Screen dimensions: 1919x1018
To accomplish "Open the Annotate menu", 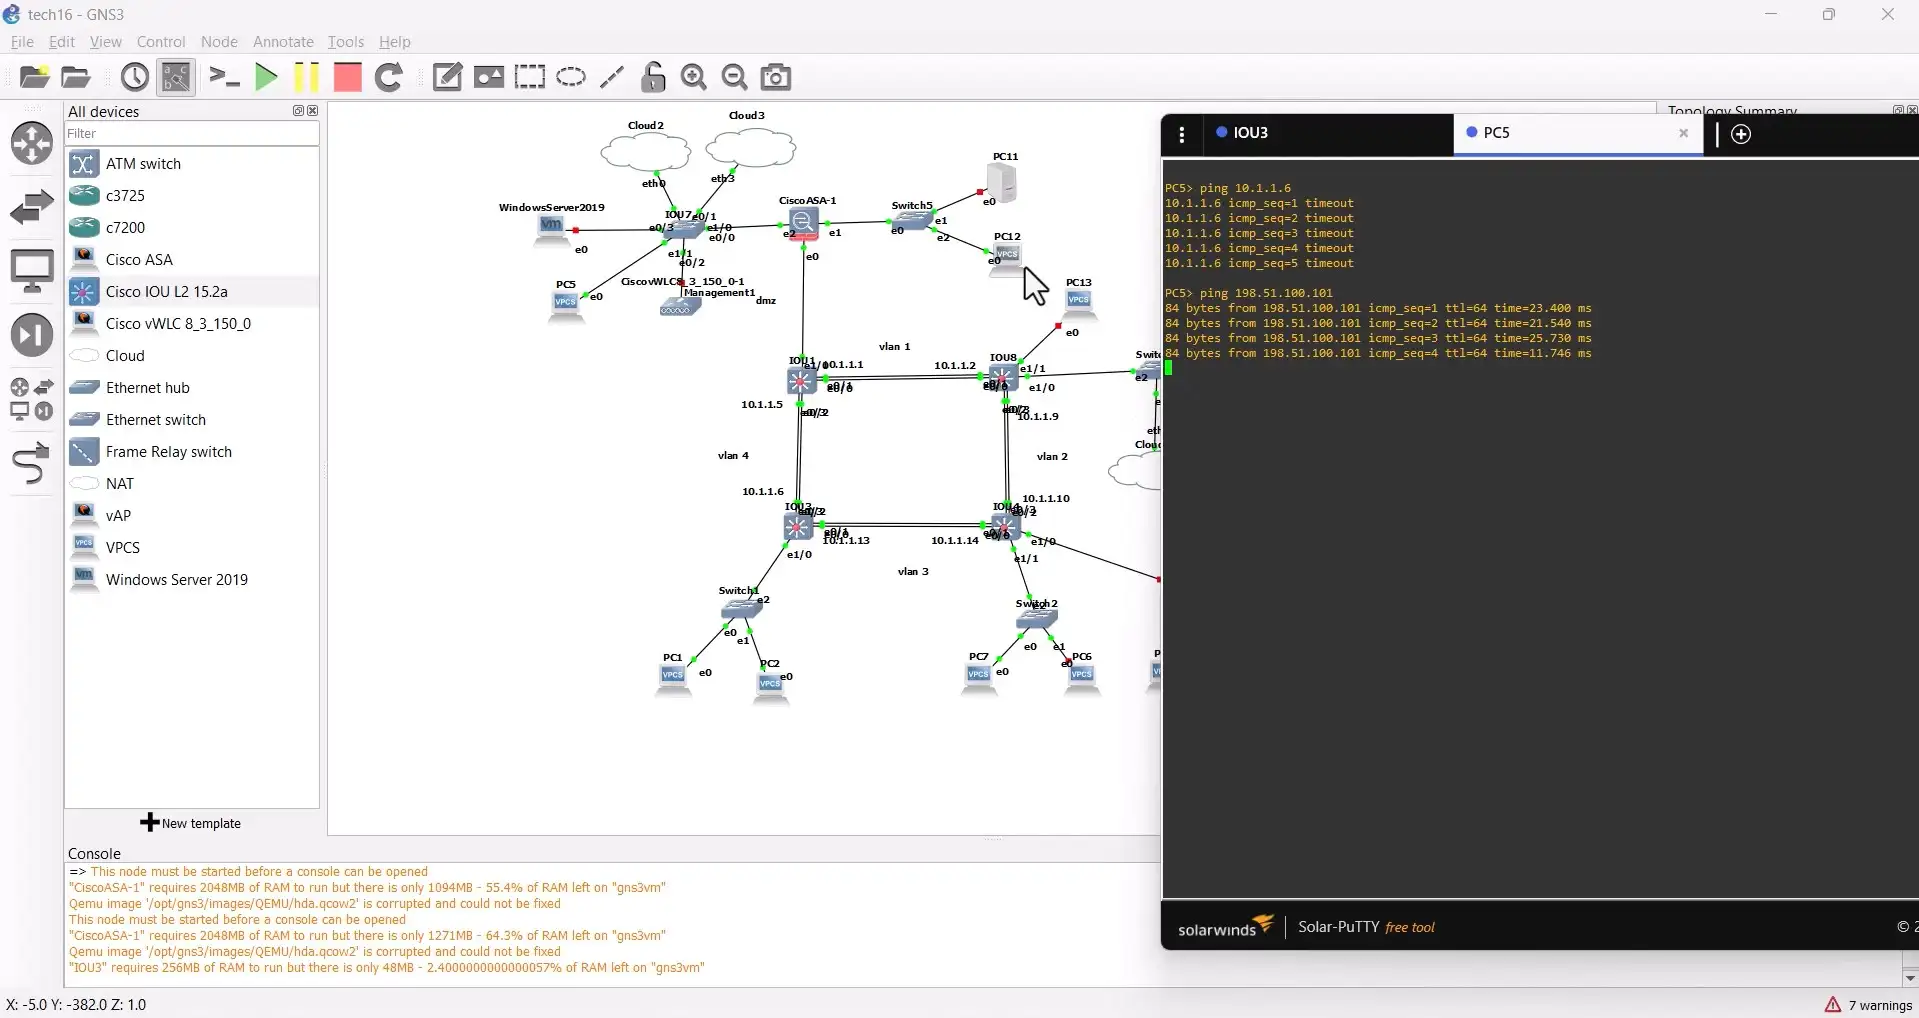I will pyautogui.click(x=283, y=41).
